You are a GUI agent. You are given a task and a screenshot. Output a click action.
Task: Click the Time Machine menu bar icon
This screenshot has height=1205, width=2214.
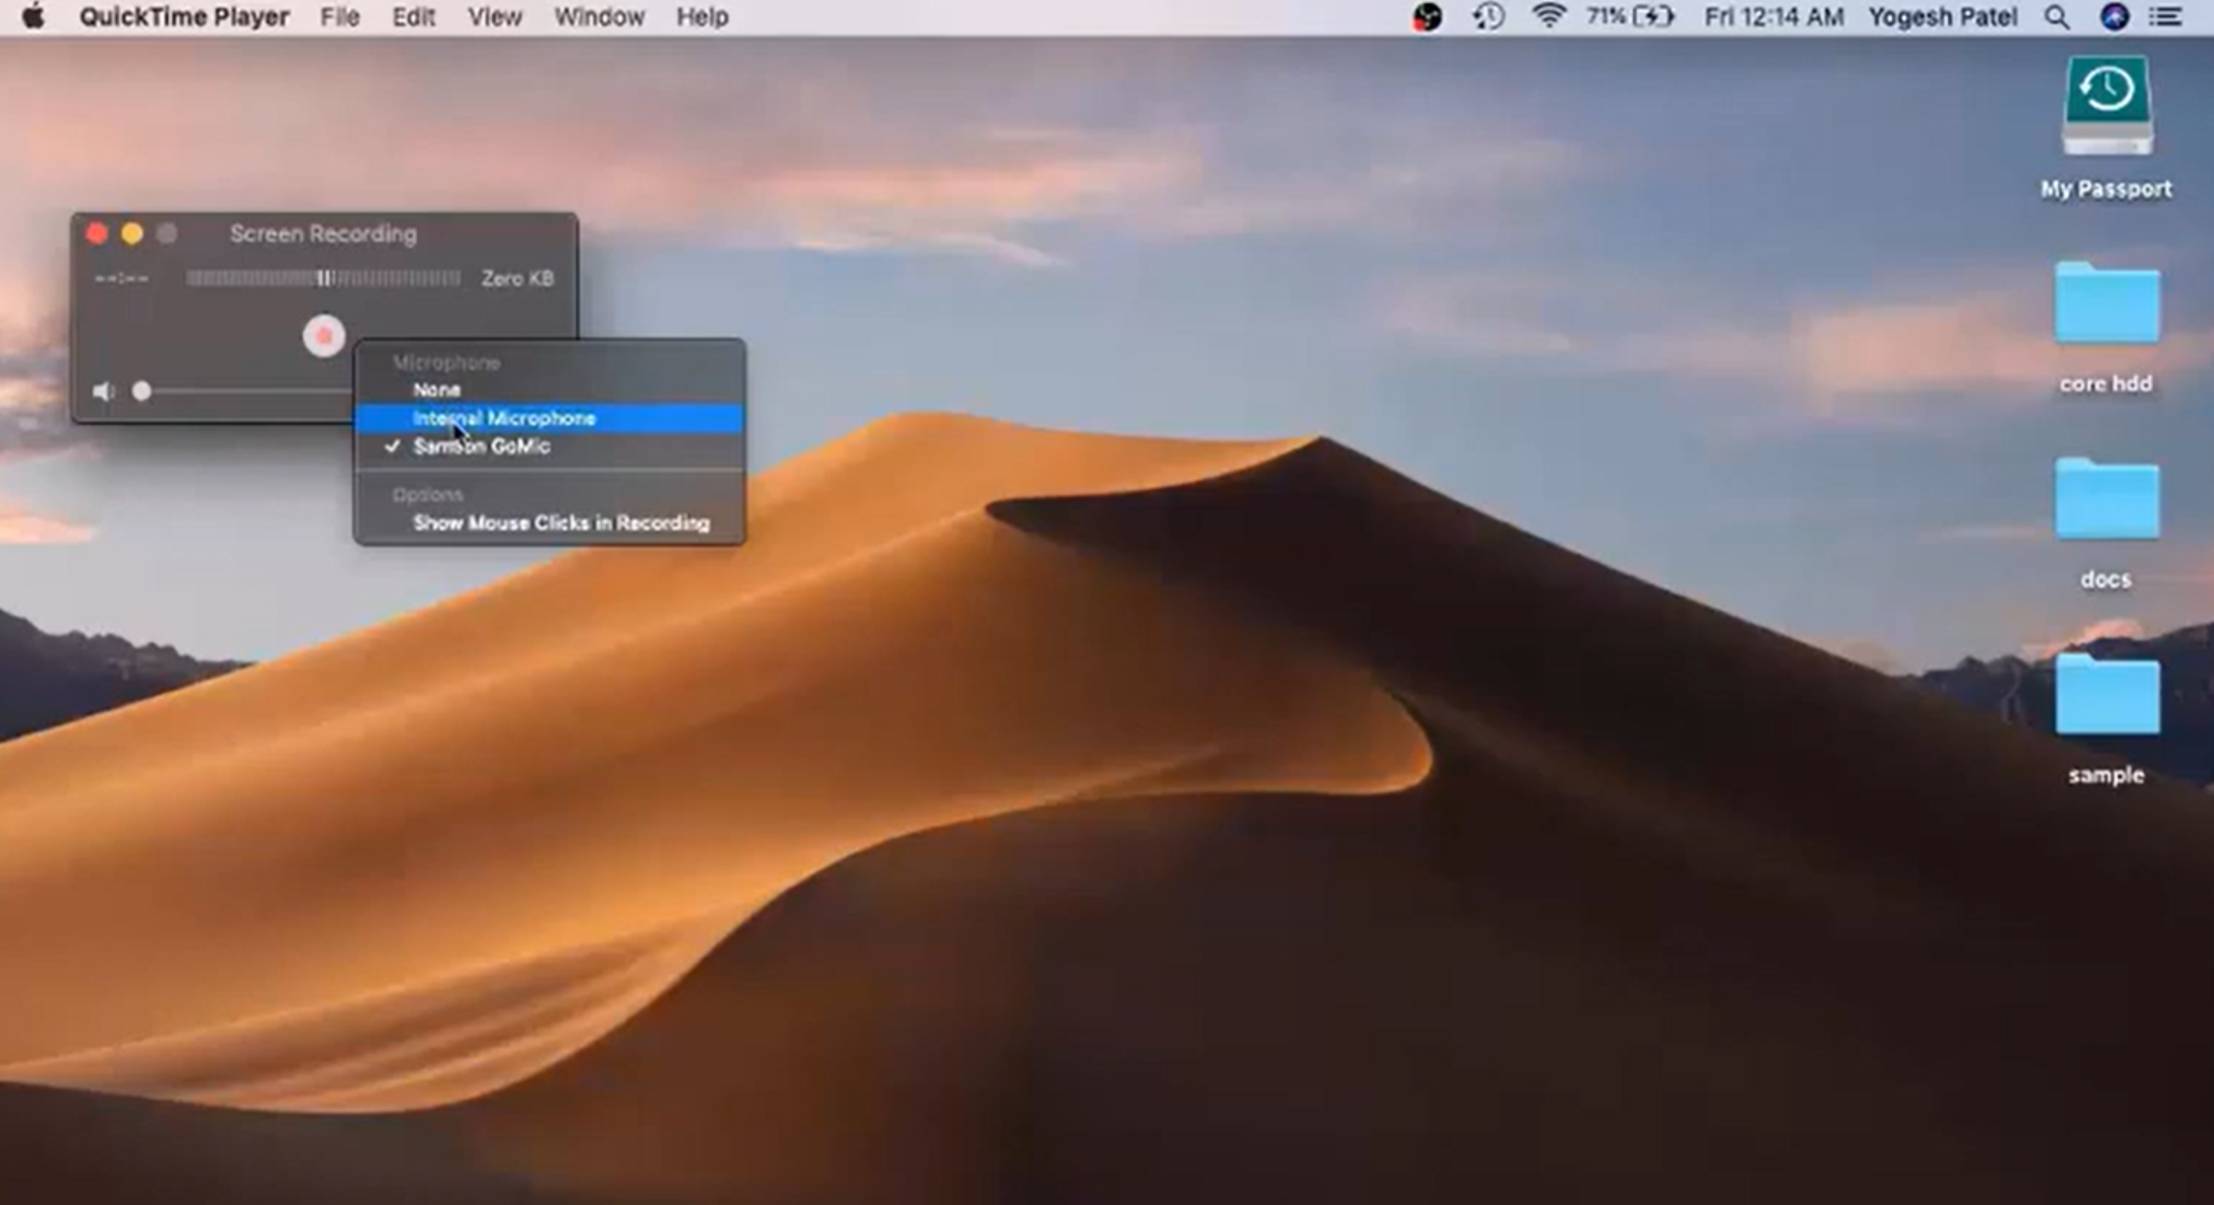[x=1487, y=16]
